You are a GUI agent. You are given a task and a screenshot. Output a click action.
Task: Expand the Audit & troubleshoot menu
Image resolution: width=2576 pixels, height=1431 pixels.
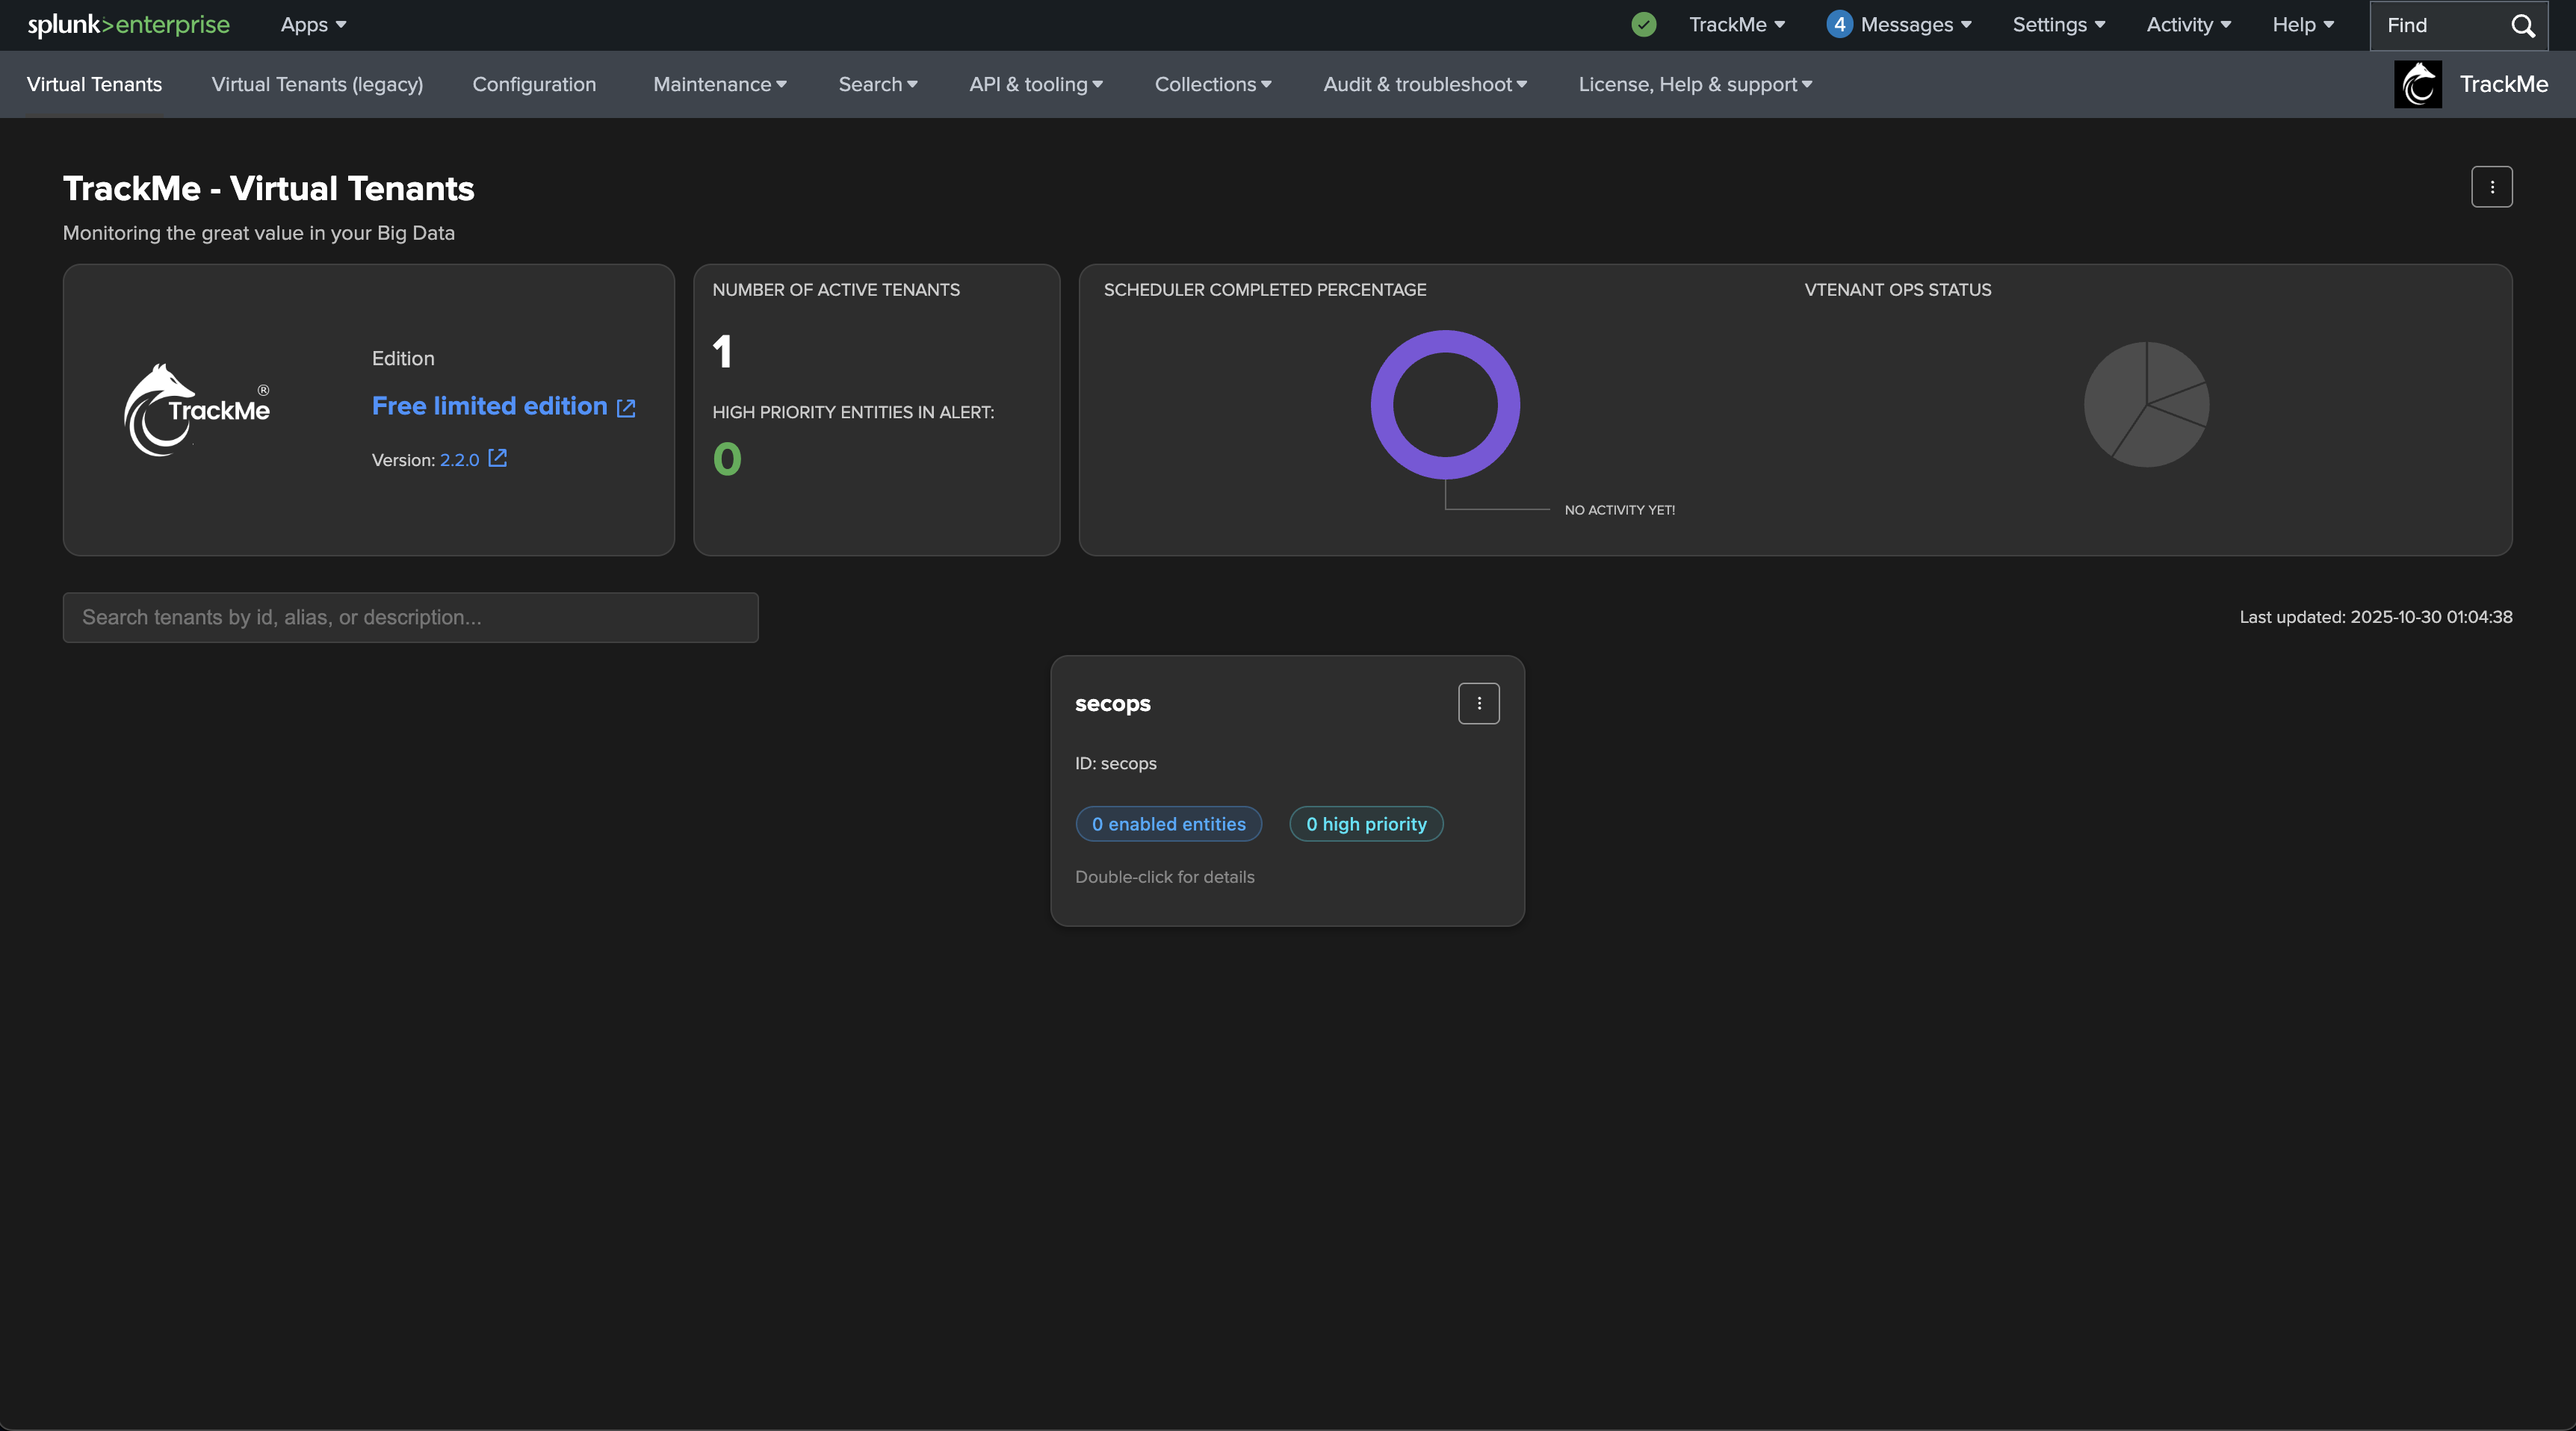(1424, 84)
